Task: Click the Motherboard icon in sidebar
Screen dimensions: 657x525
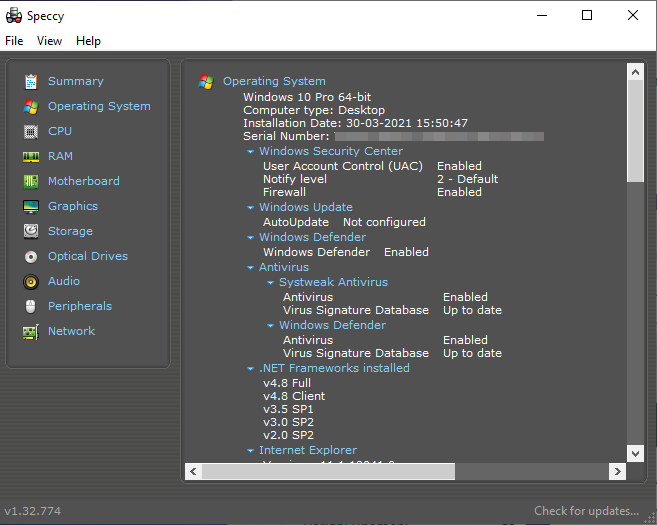Action: [x=31, y=181]
